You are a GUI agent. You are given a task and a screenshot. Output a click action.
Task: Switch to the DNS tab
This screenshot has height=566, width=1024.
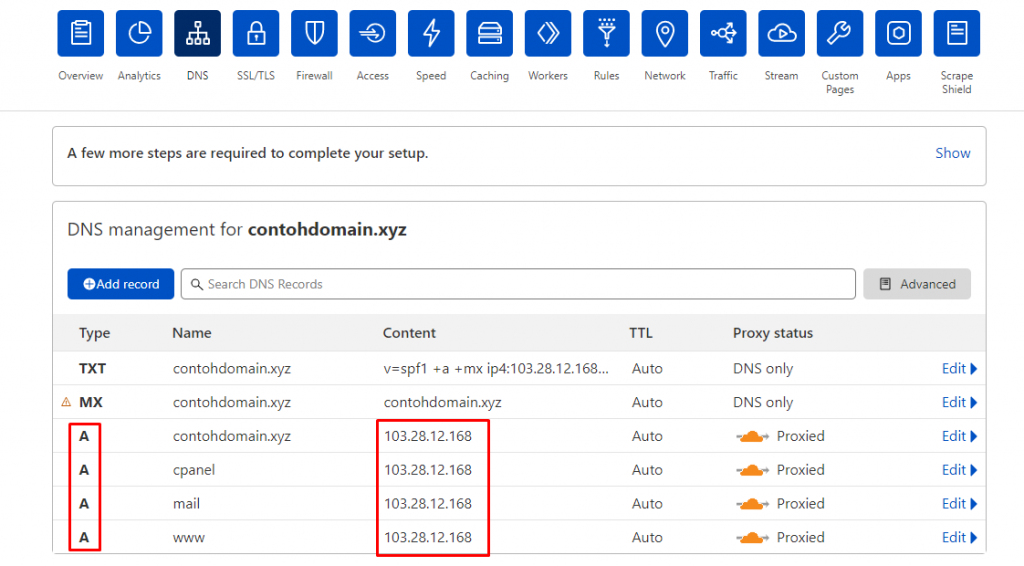pos(197,34)
